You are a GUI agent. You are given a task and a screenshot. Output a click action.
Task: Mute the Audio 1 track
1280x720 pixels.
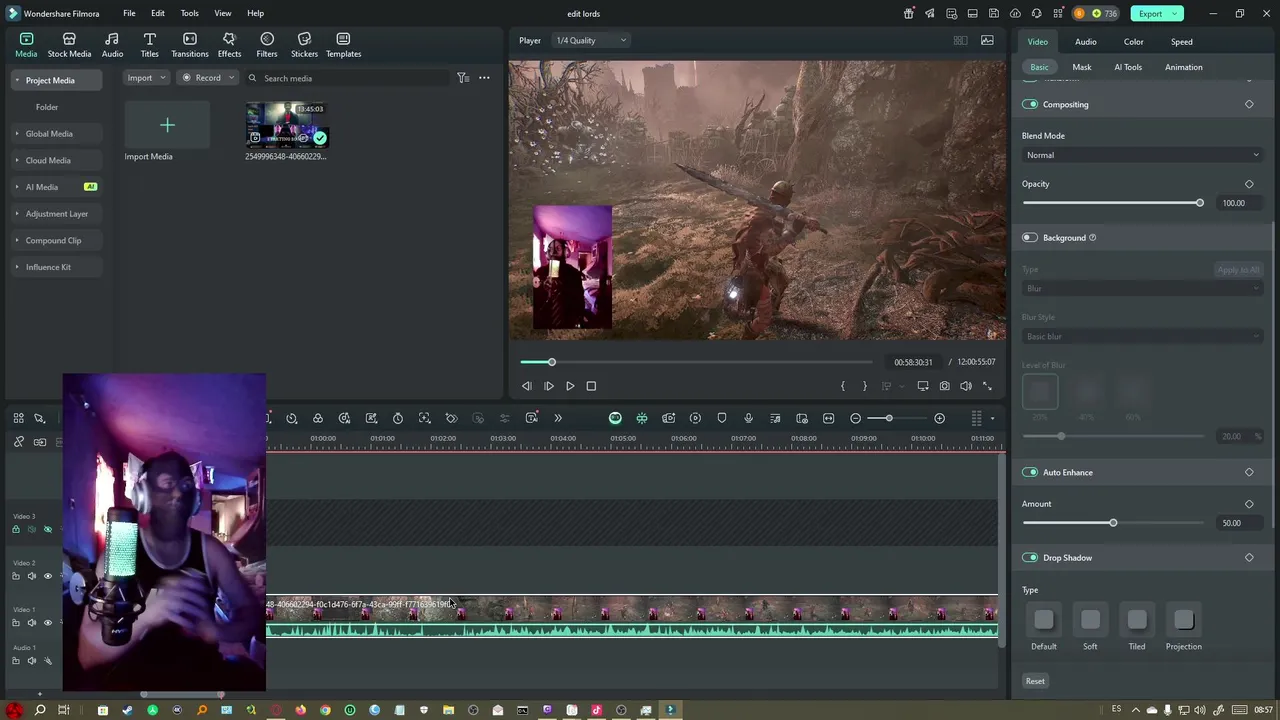coord(31,661)
